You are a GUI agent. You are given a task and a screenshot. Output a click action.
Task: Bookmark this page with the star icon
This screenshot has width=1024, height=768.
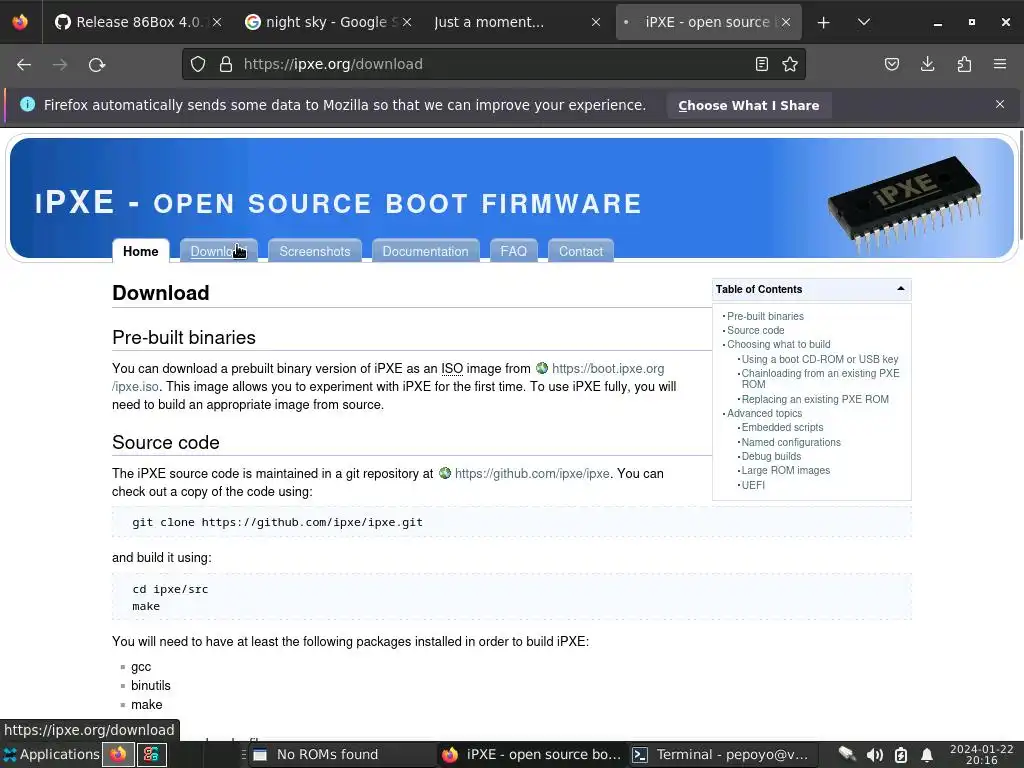[x=790, y=64]
